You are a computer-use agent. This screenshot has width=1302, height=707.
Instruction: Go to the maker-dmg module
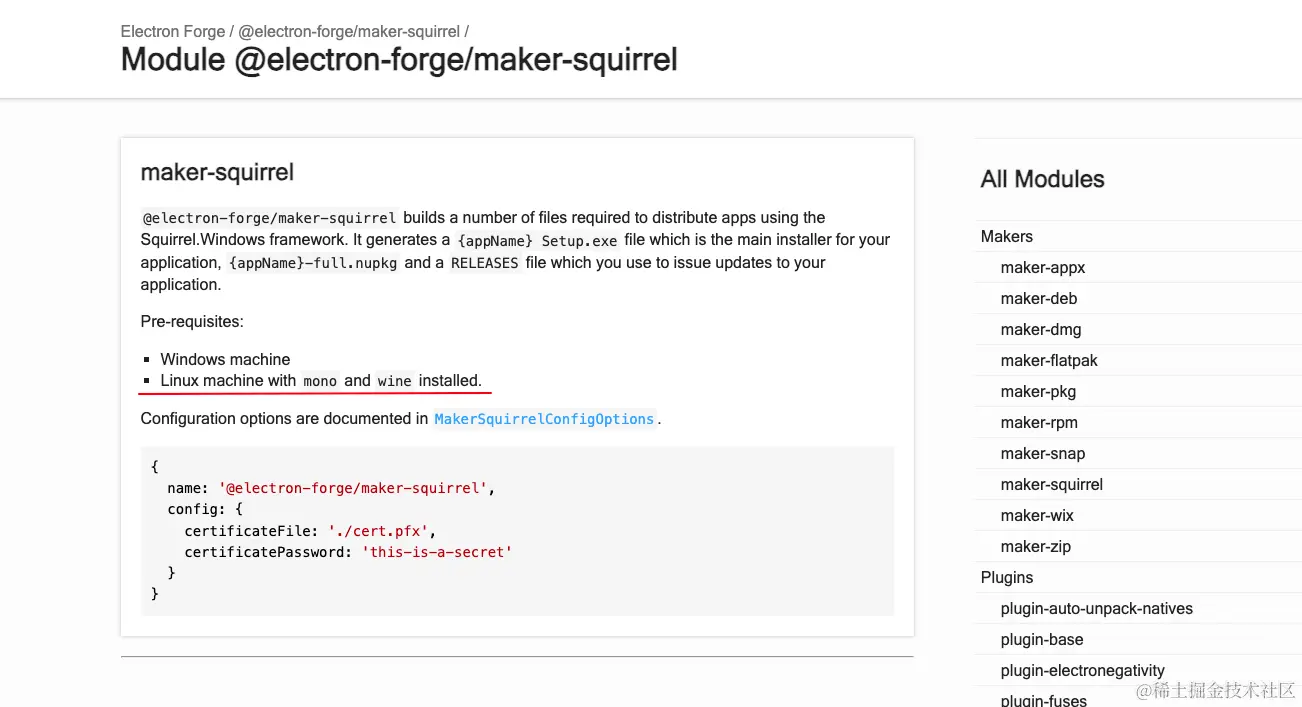pyautogui.click(x=1041, y=330)
